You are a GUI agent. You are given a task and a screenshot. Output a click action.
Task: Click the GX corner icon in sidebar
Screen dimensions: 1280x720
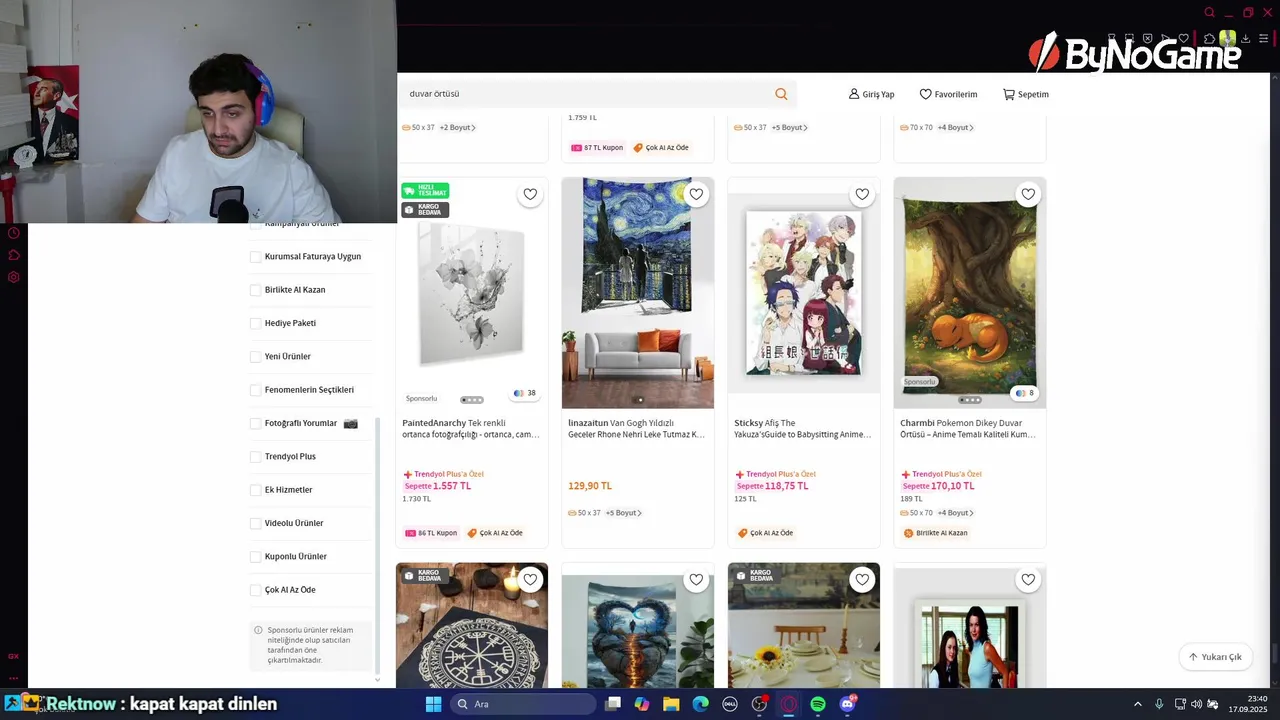13,656
